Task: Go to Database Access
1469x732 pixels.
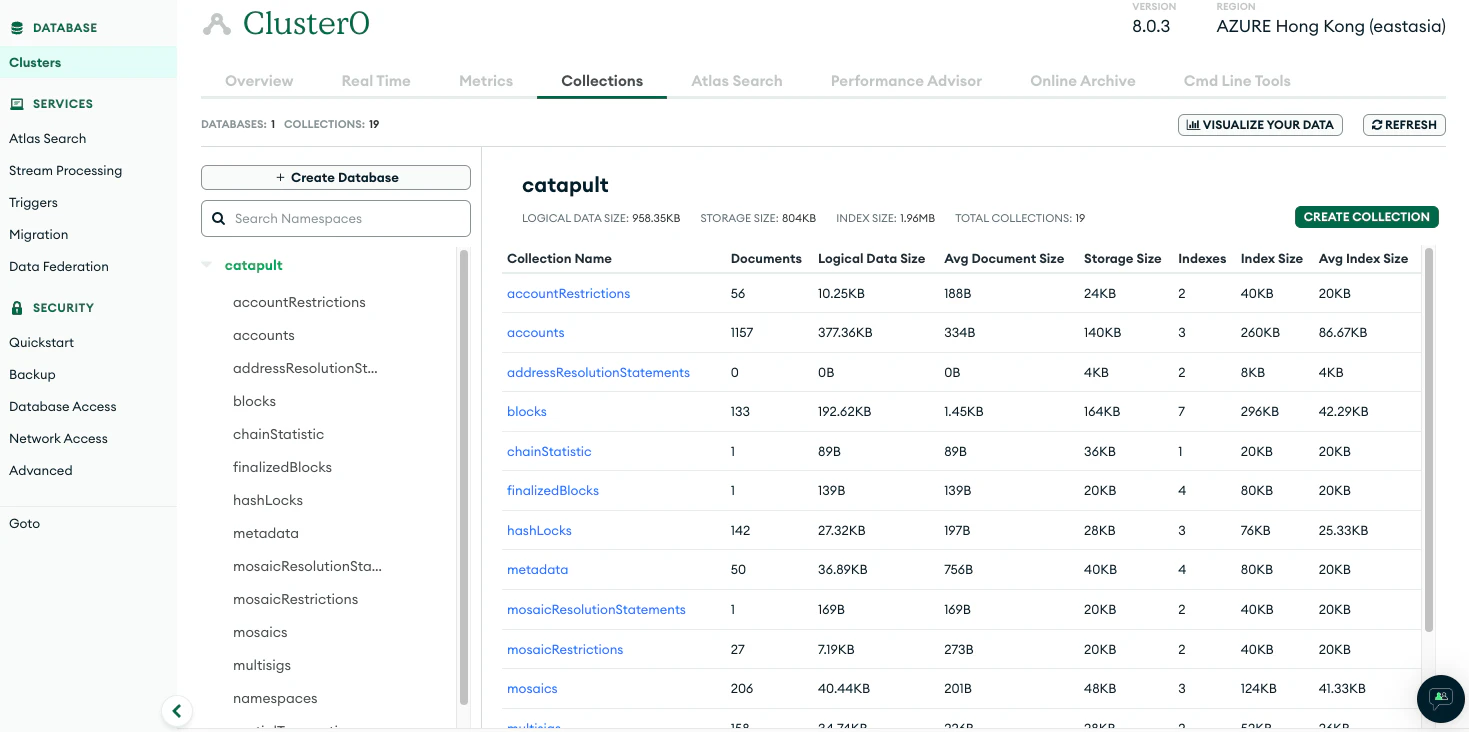Action: pyautogui.click(x=63, y=407)
